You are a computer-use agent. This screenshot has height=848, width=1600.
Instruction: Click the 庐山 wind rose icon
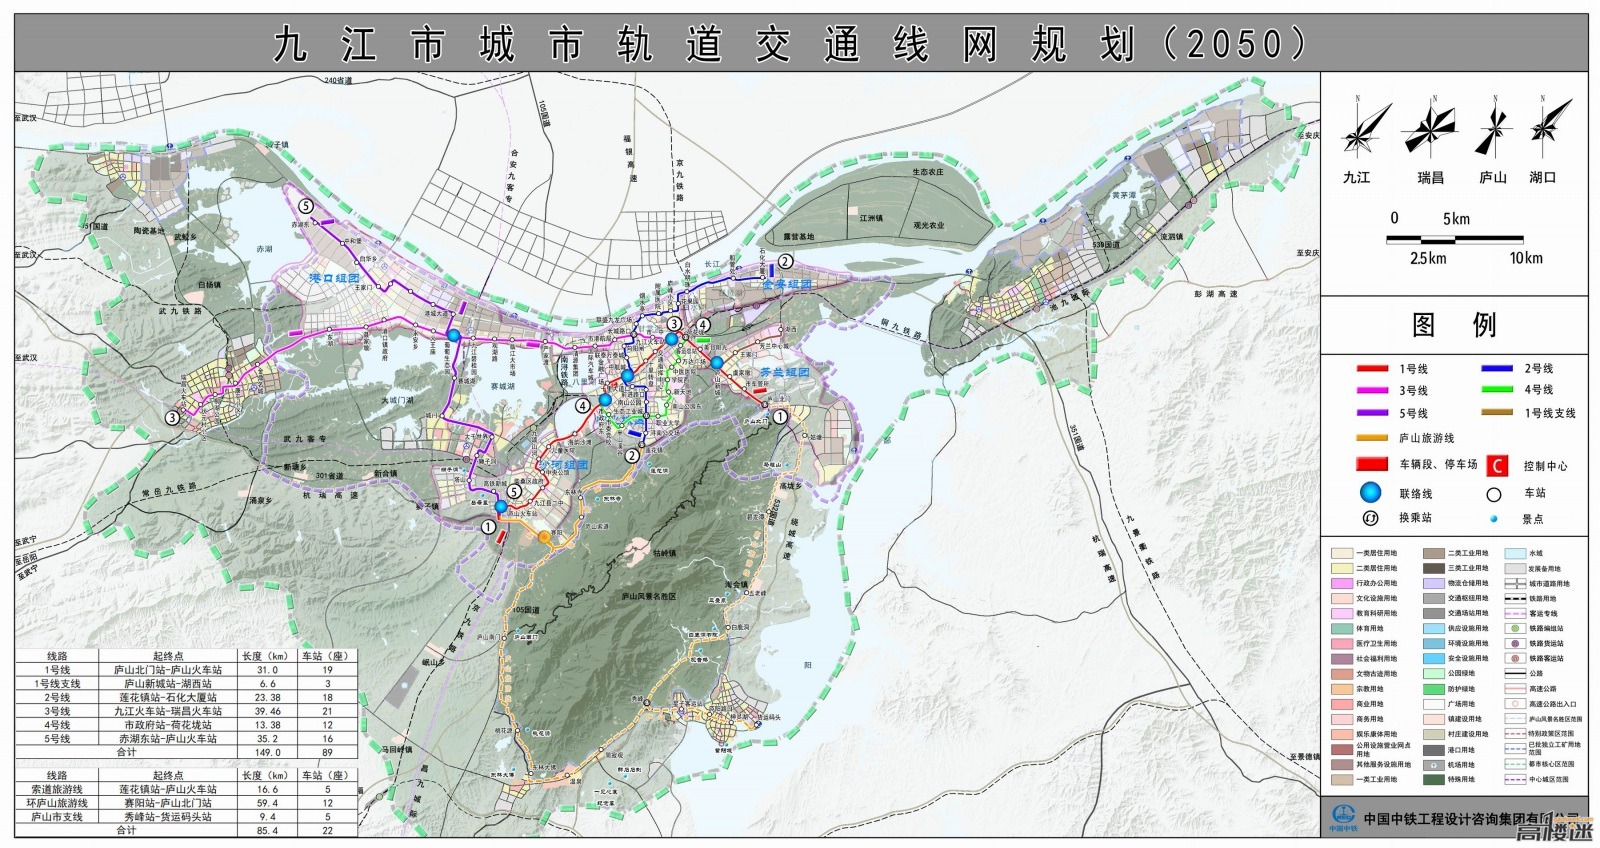(x=1493, y=130)
